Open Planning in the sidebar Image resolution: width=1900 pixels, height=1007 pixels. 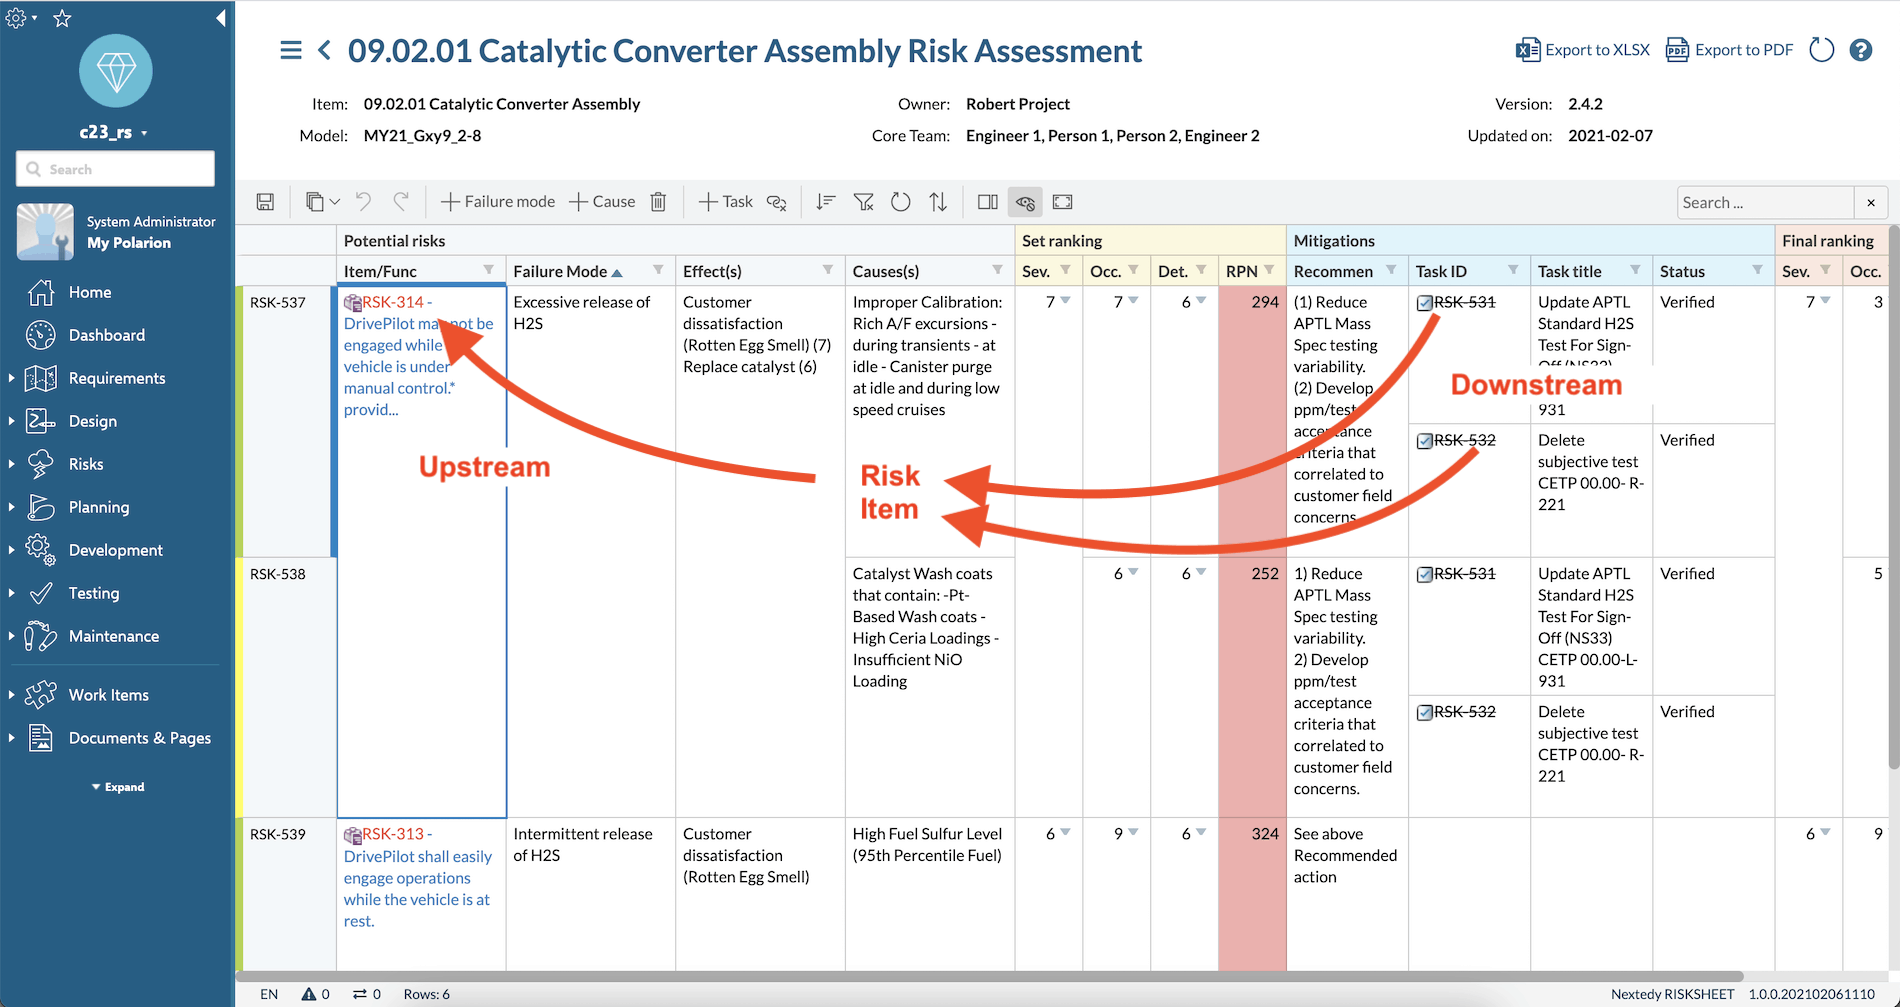coord(99,507)
